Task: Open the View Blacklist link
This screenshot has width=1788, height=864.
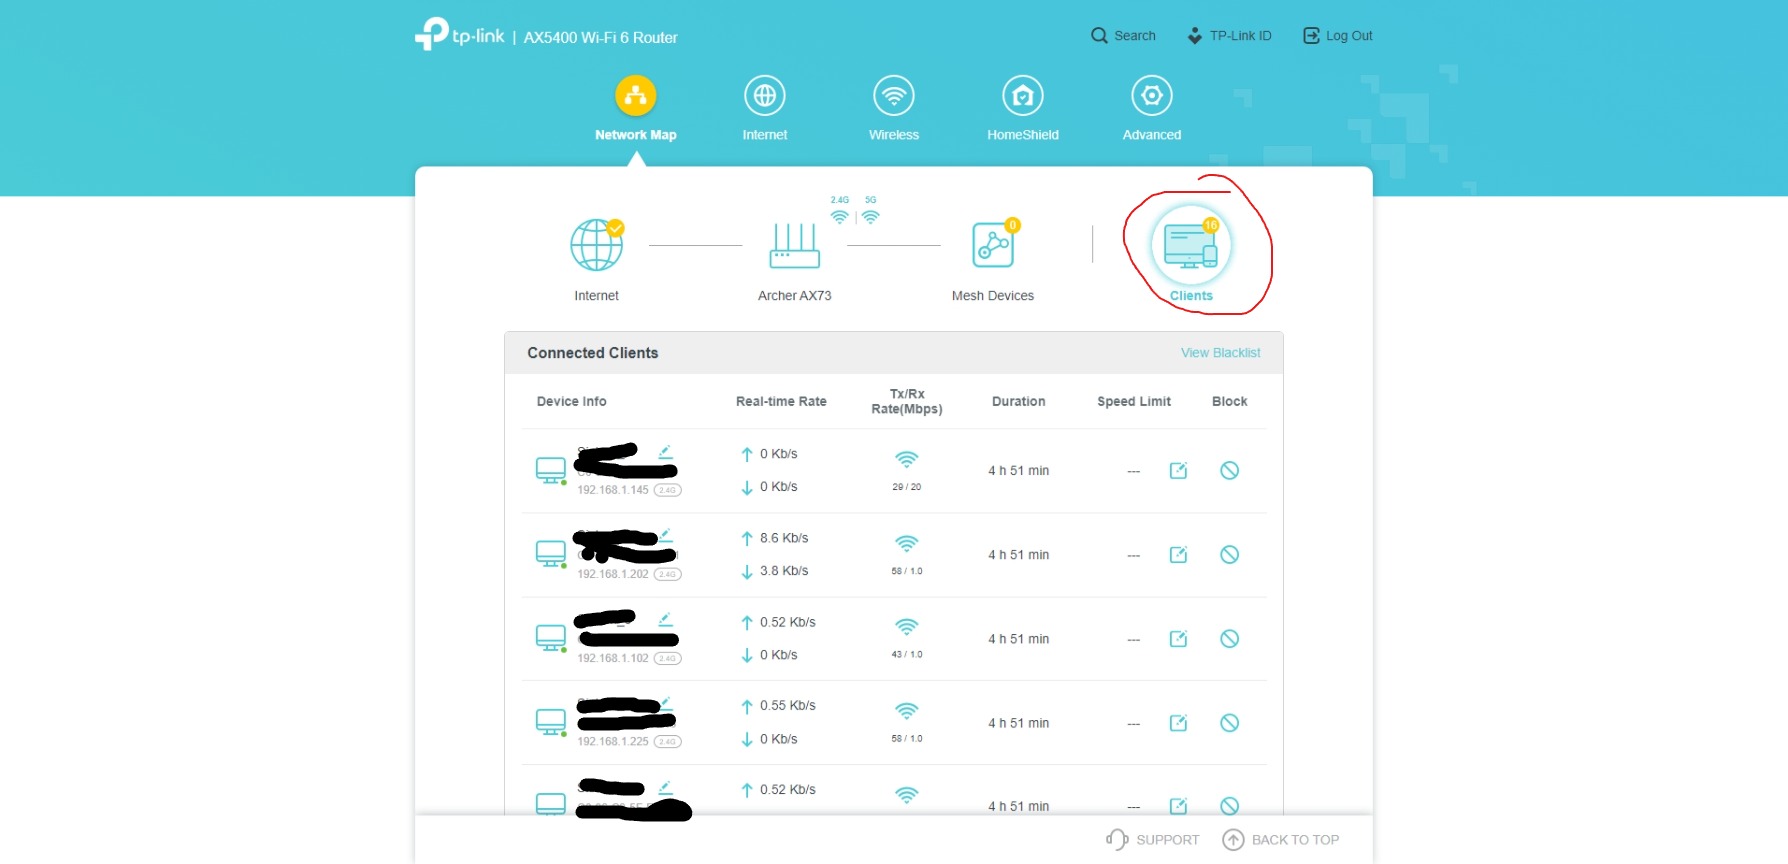Action: click(1221, 353)
